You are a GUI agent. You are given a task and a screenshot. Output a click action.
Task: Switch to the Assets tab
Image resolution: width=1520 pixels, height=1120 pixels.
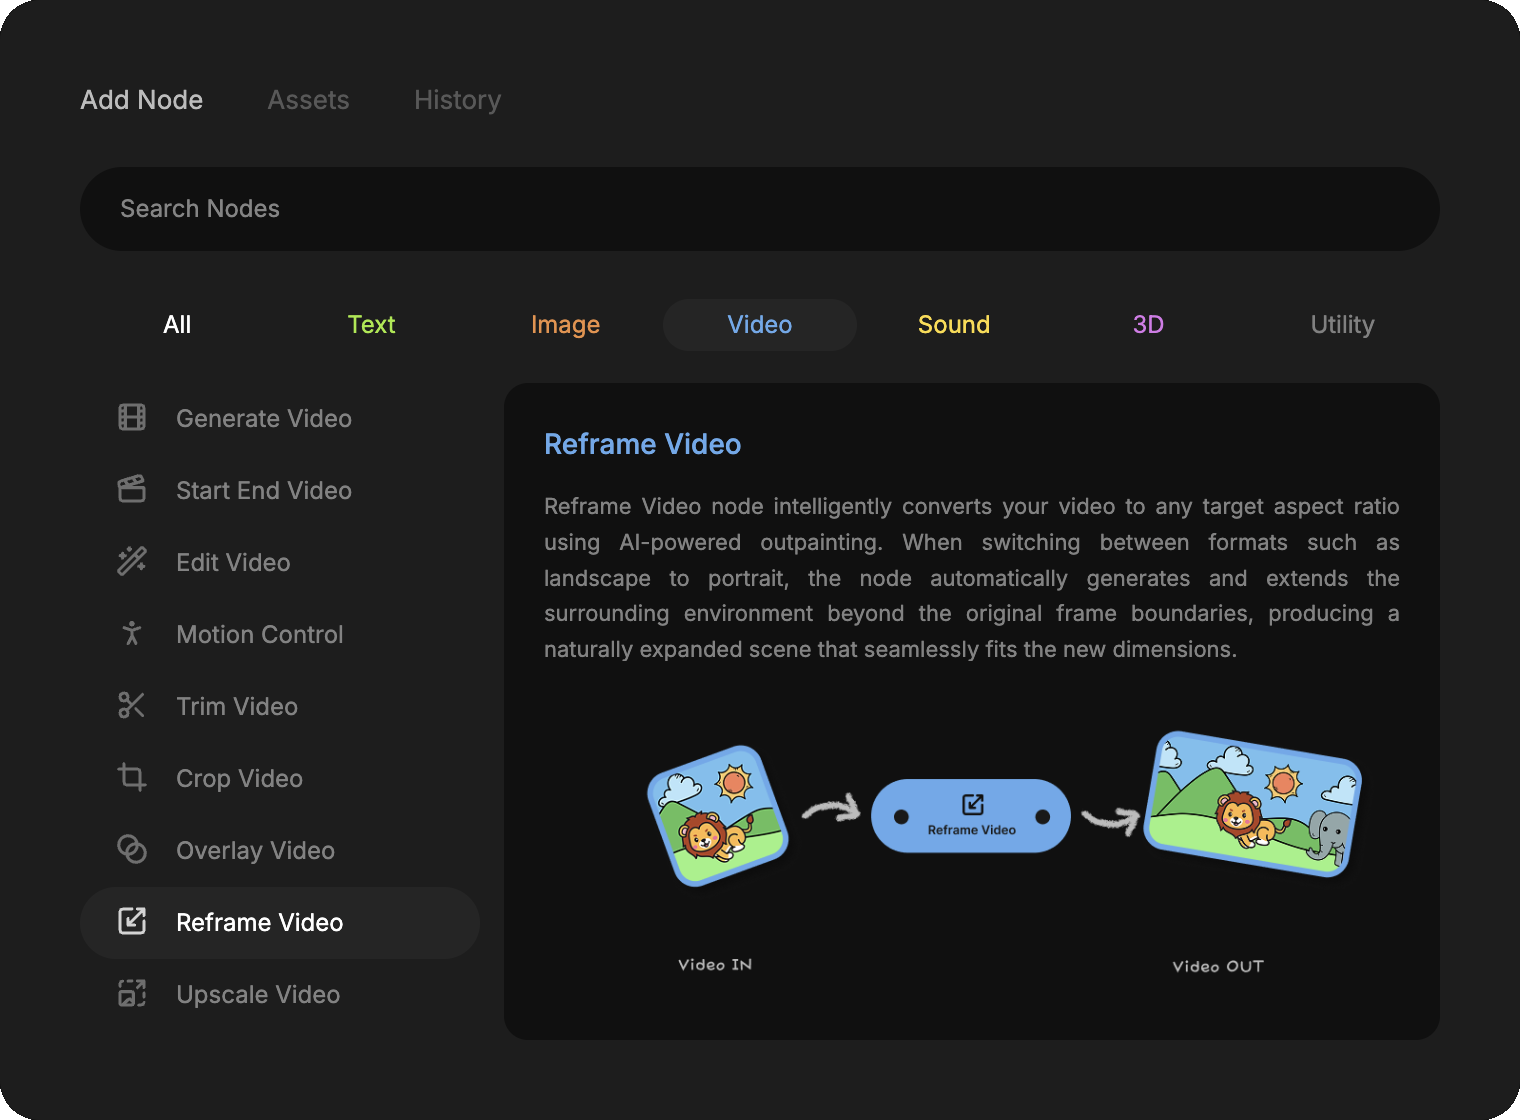tap(308, 100)
